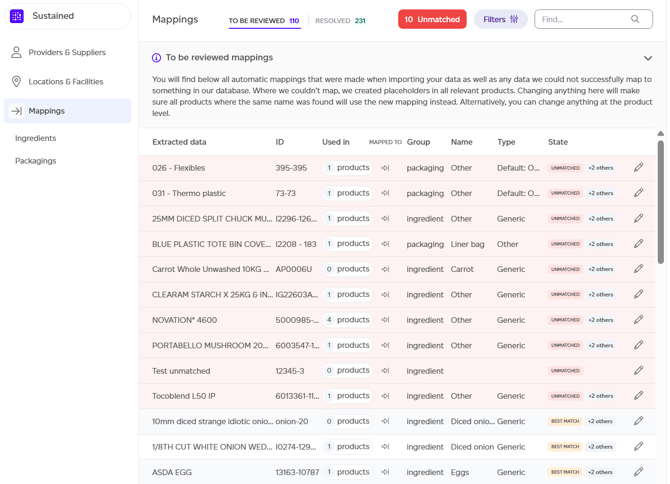Select Ingredients under Mappings
This screenshot has height=484, width=670.
[35, 138]
